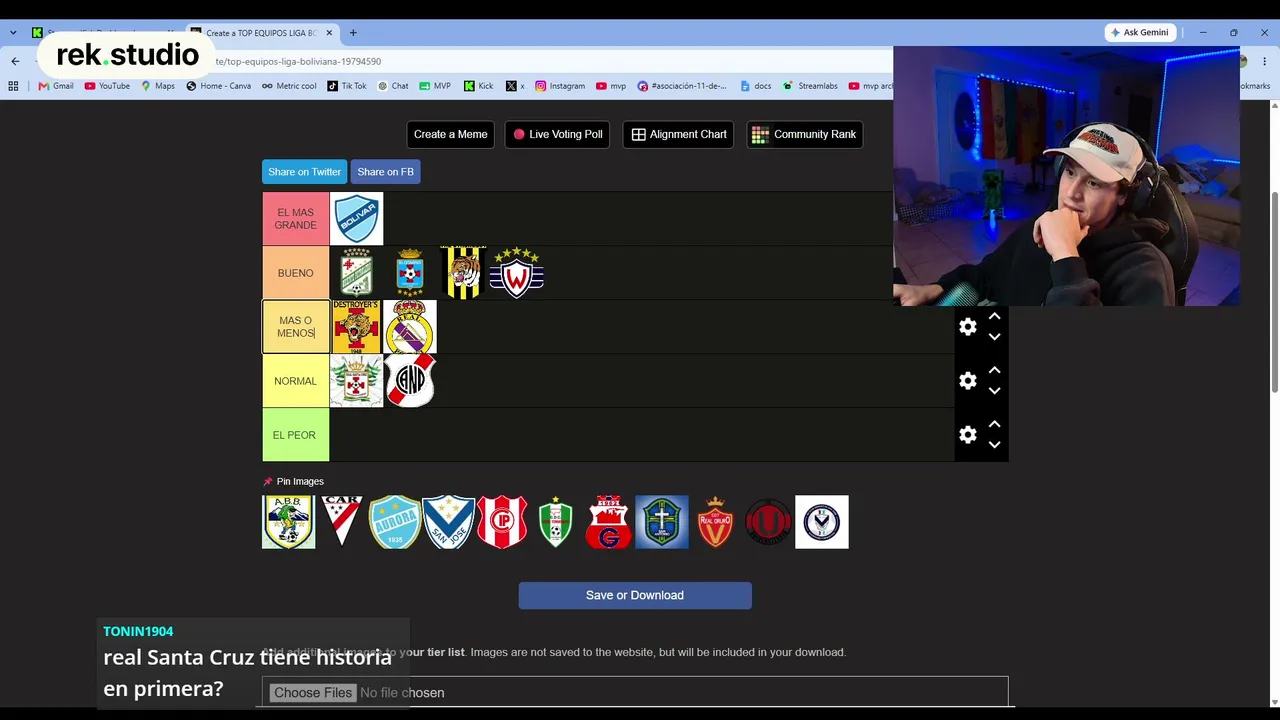
Task: Open the Instagram bookmark
Action: (x=560, y=86)
